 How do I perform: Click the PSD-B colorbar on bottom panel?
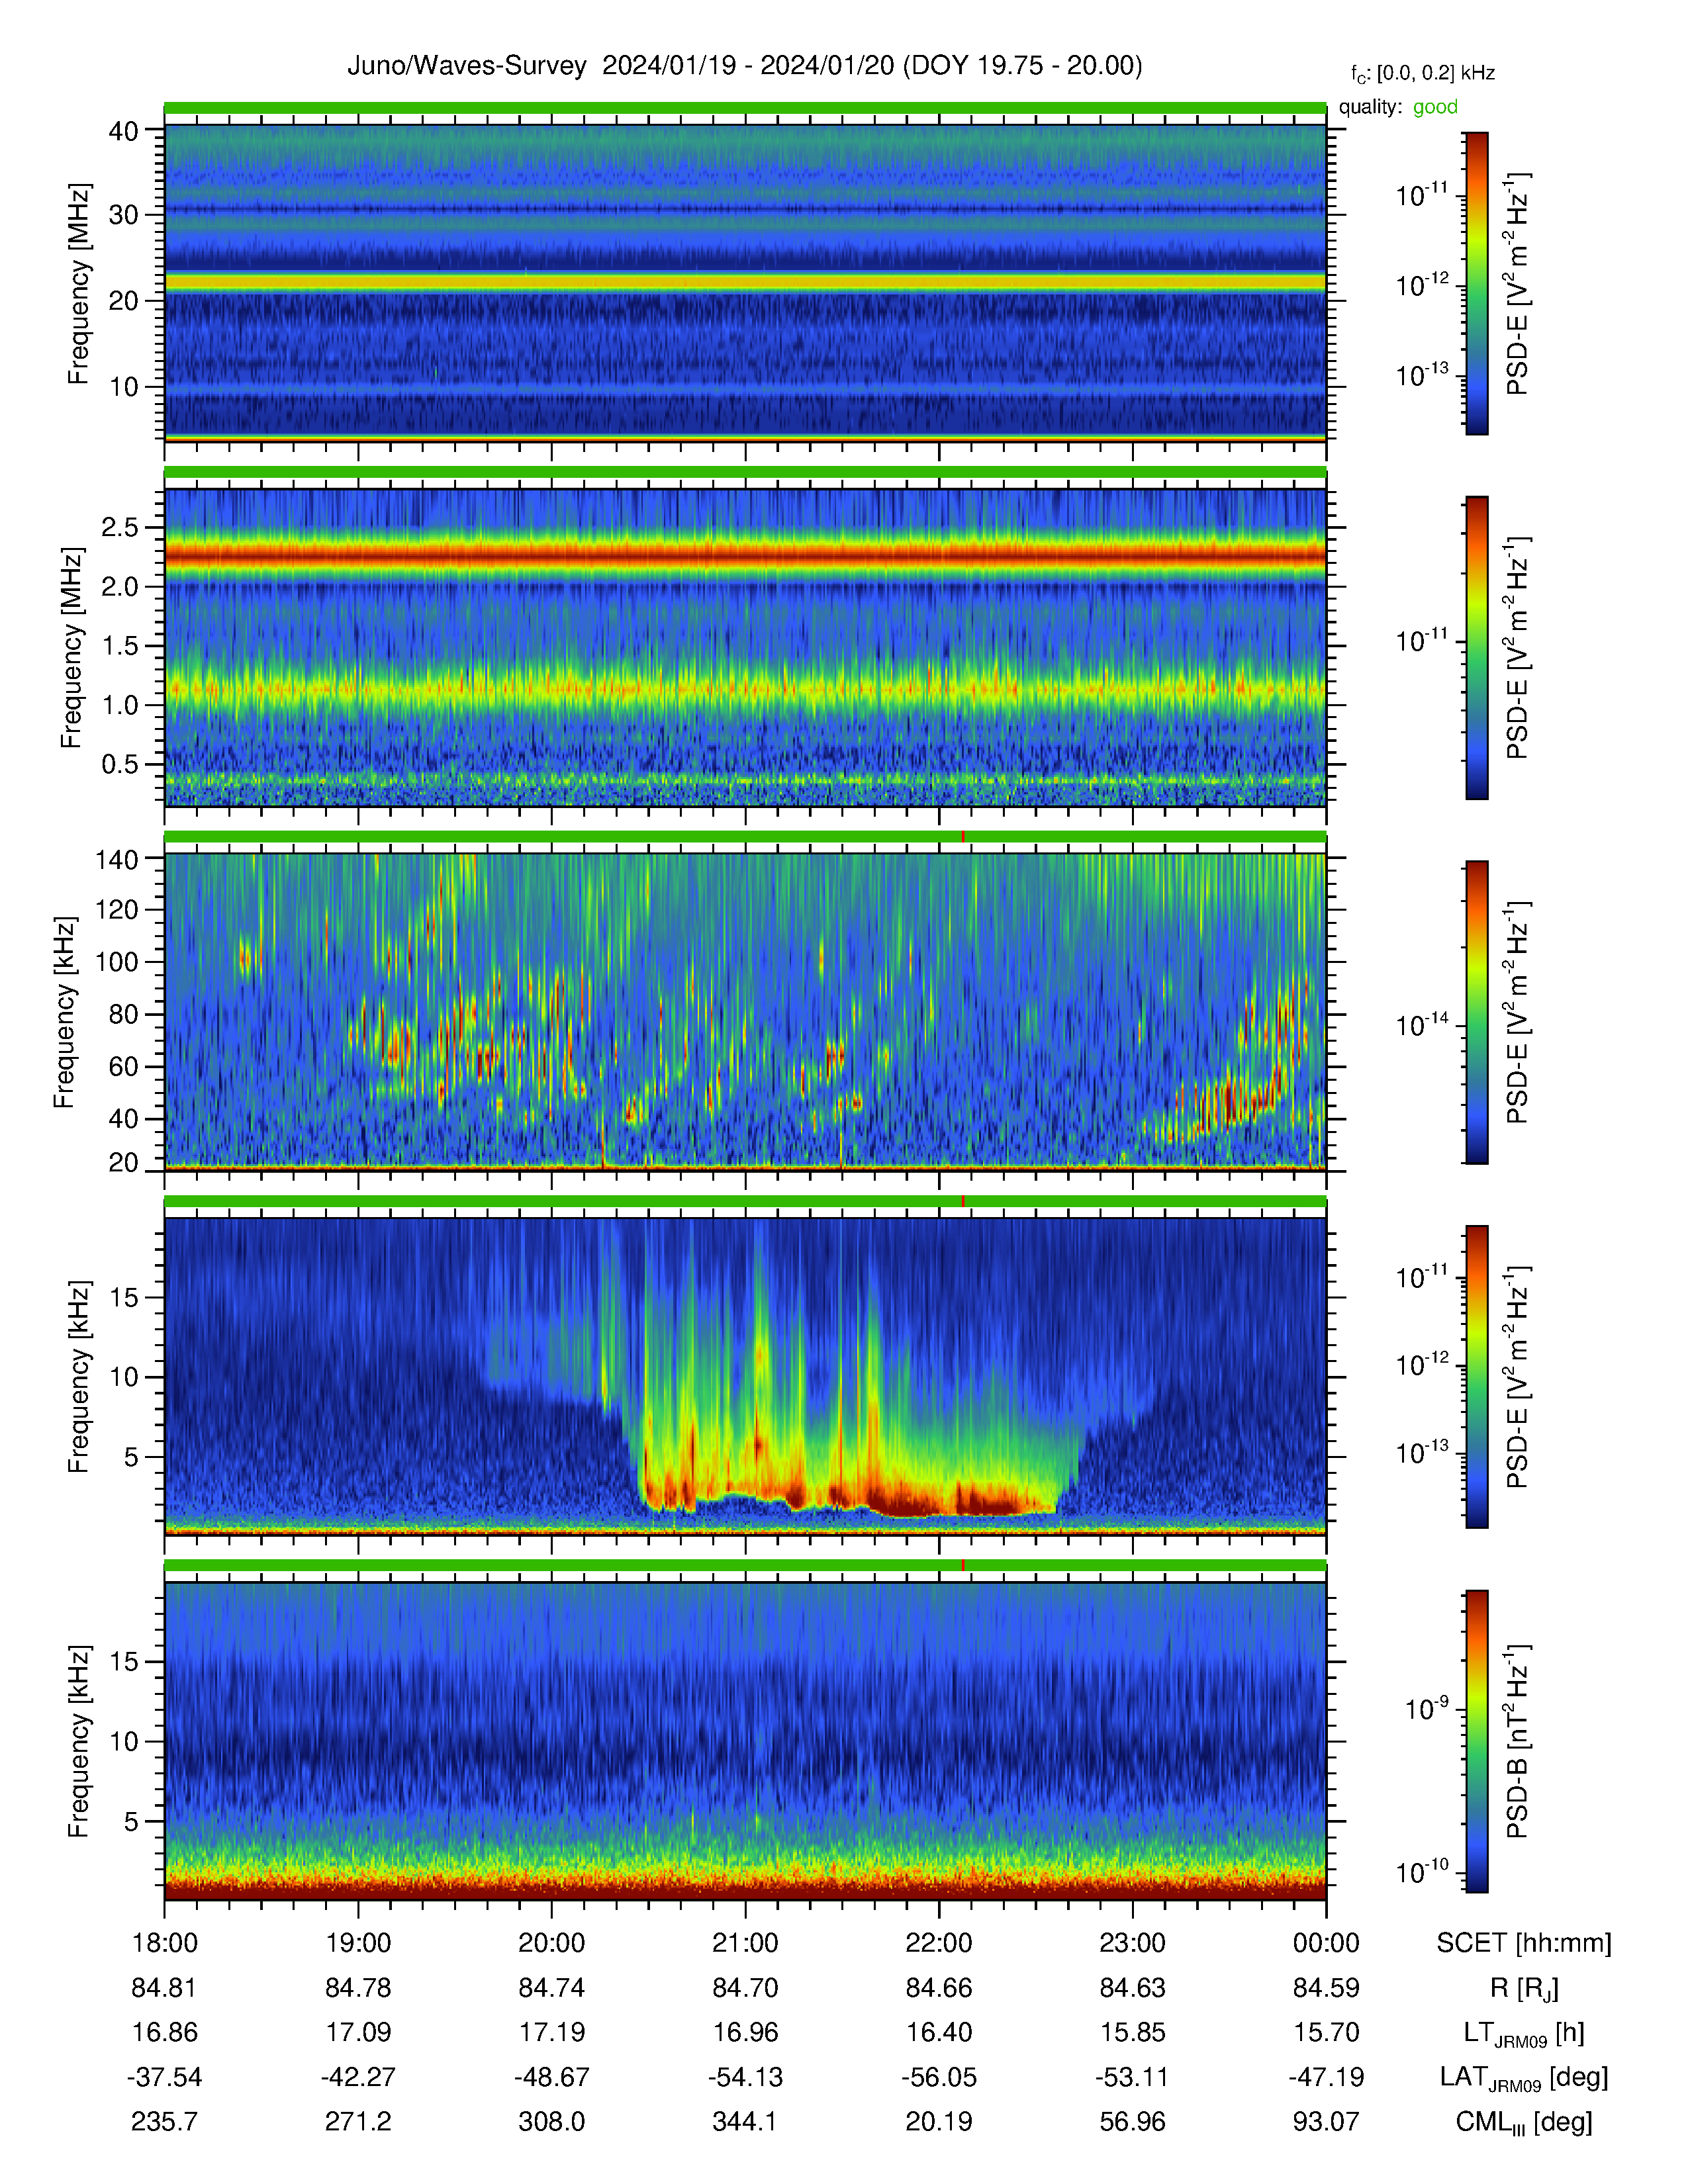[x=1476, y=1741]
